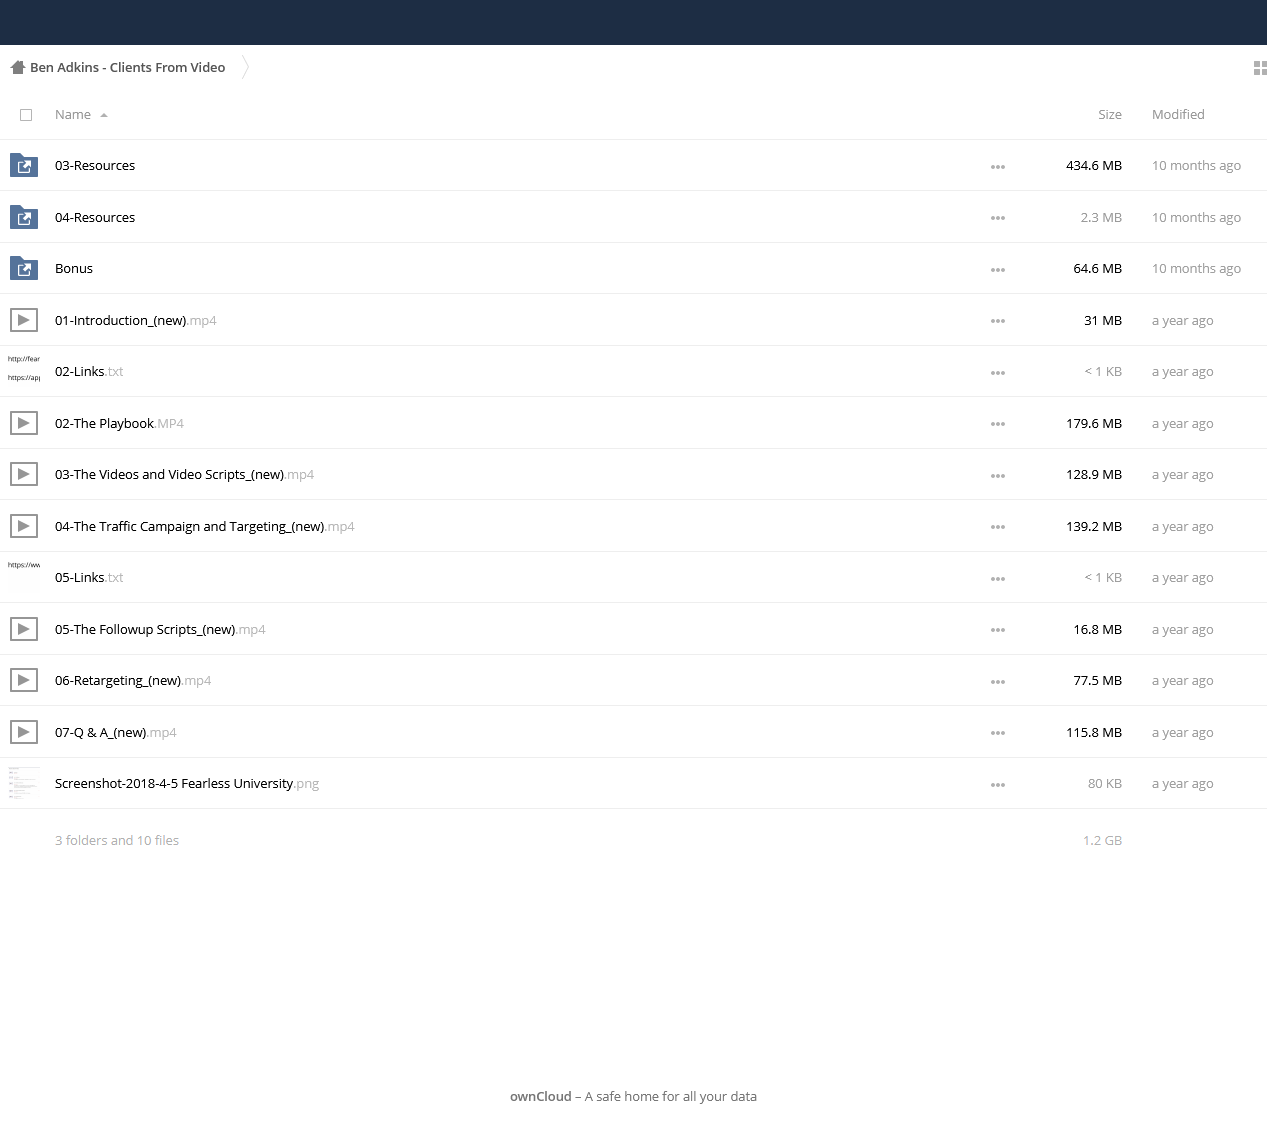1267x1126 pixels.
Task: Open the 05-Links.txt preview thumbnail
Action: 24,577
